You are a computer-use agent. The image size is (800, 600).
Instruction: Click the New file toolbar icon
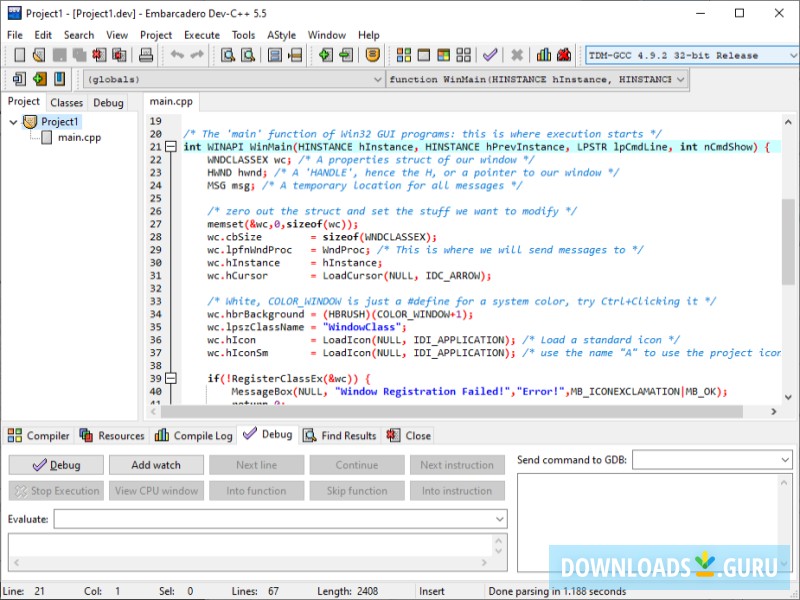pyautogui.click(x=18, y=55)
